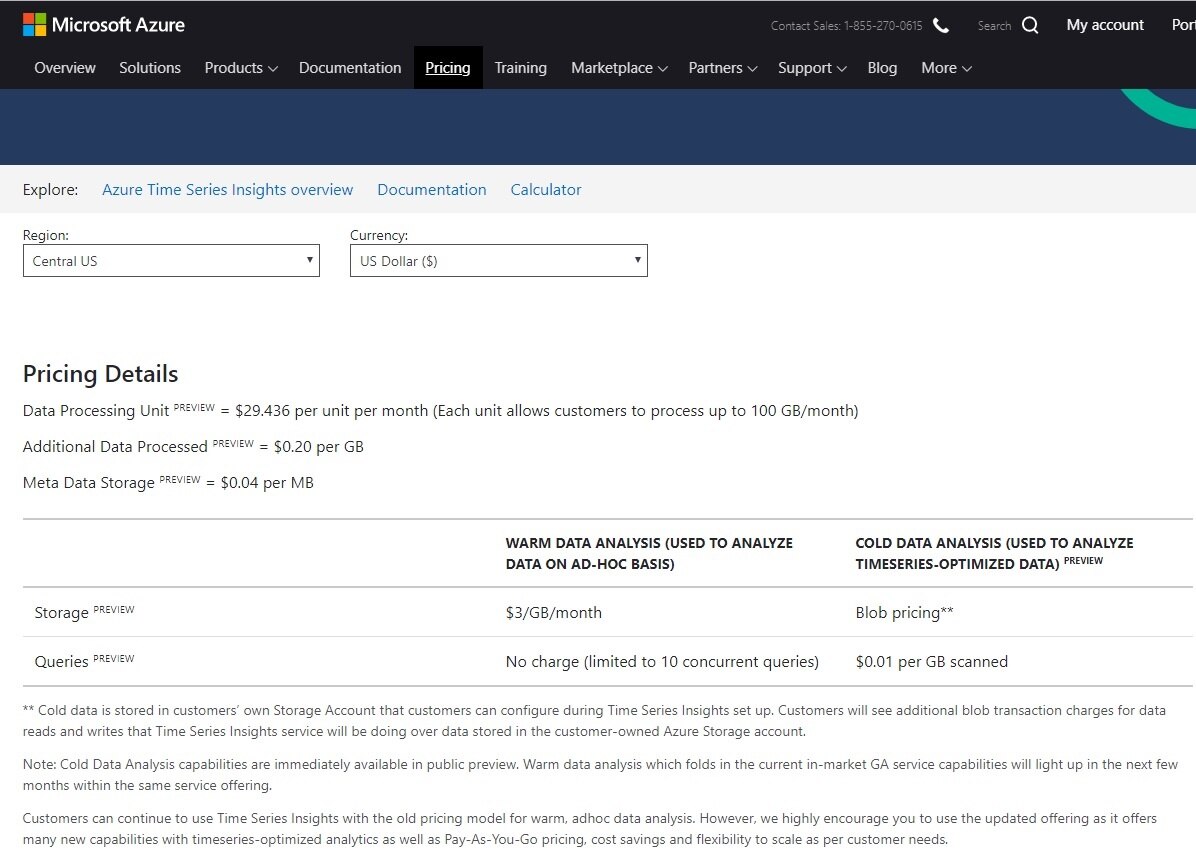Click the phone icon beside Contact Sales

(x=941, y=25)
